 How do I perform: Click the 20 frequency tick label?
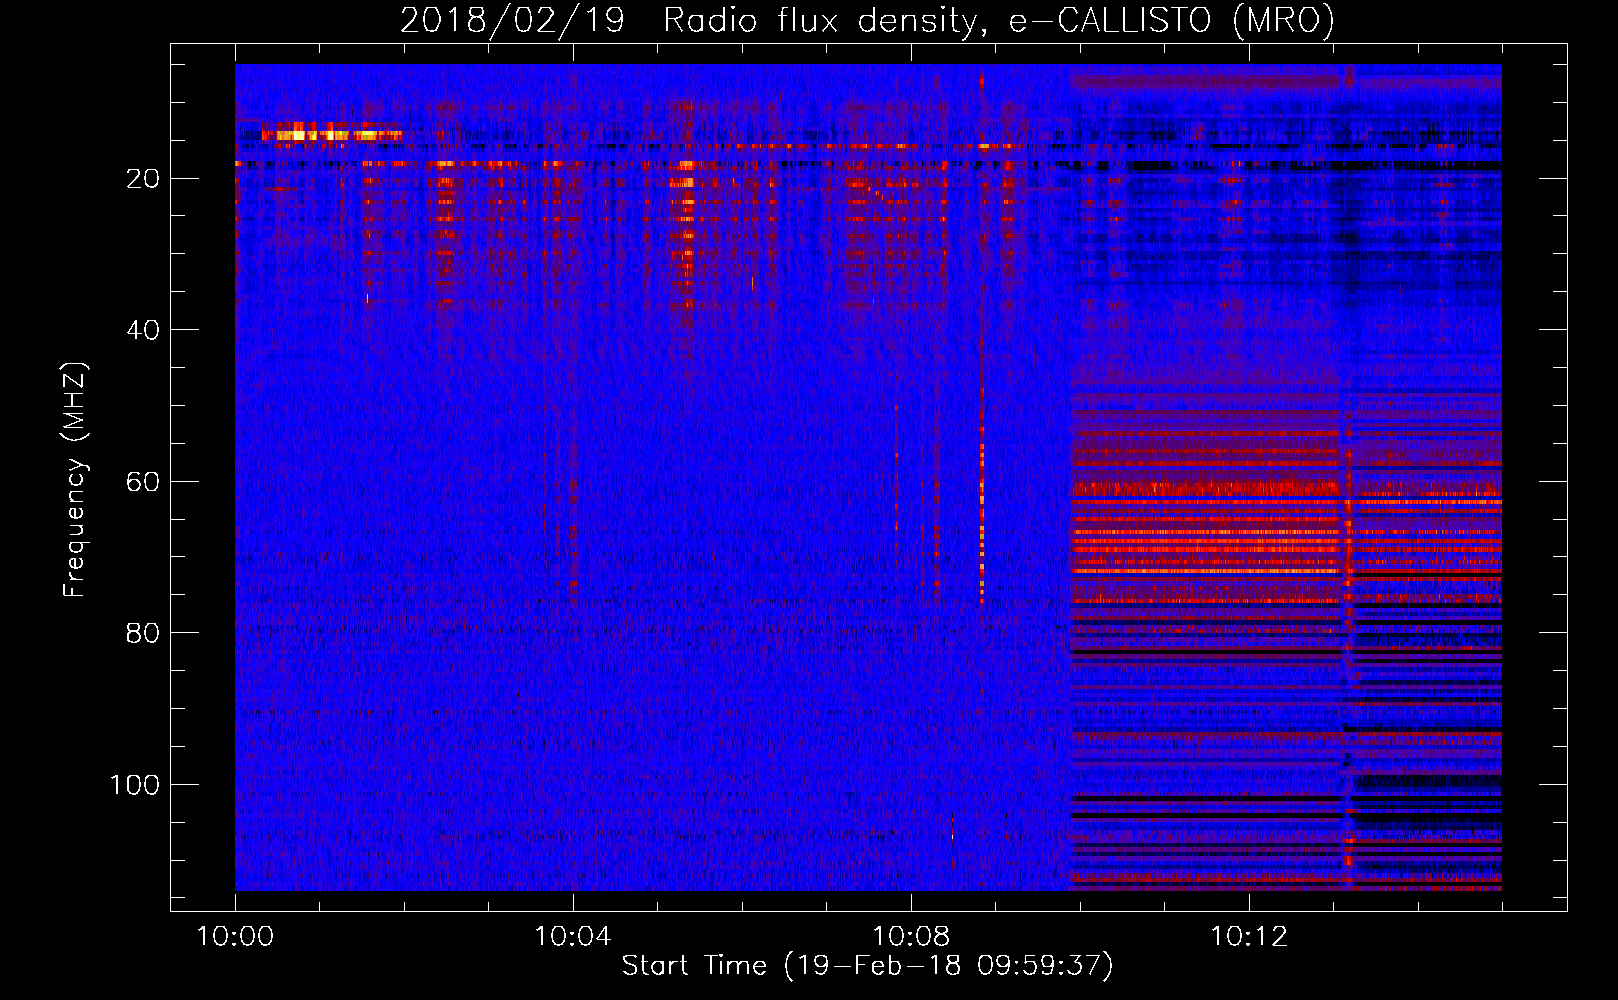tap(143, 179)
